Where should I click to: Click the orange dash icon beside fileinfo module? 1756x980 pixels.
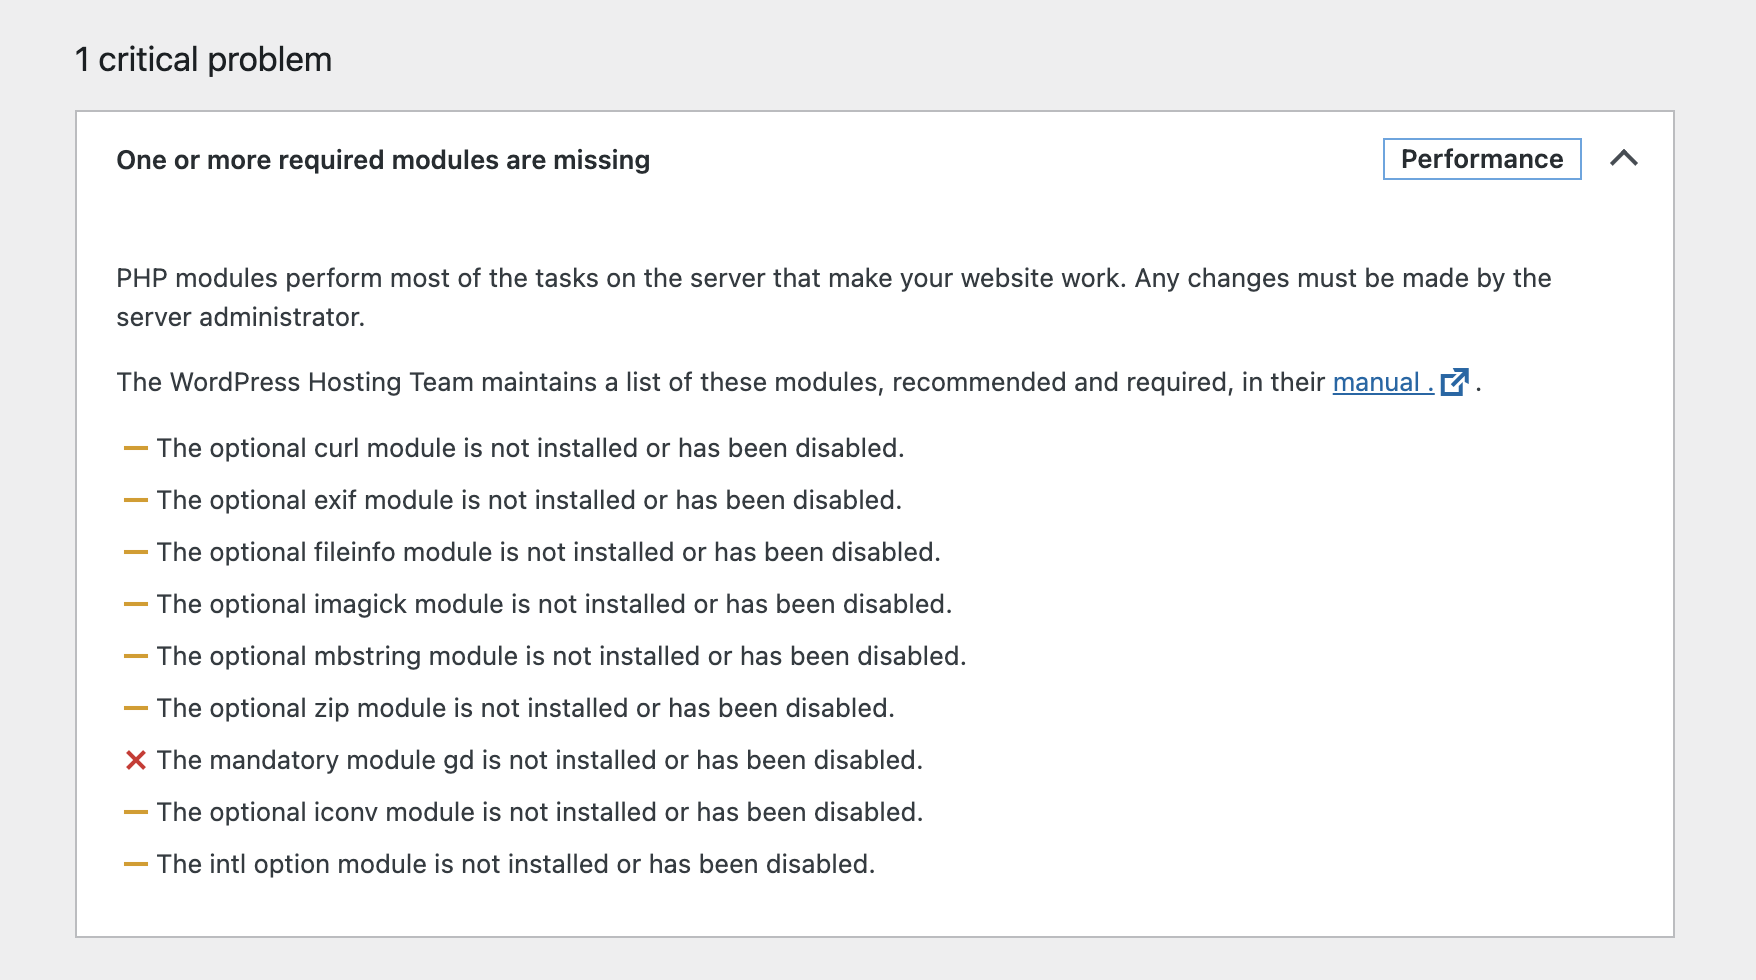[136, 552]
